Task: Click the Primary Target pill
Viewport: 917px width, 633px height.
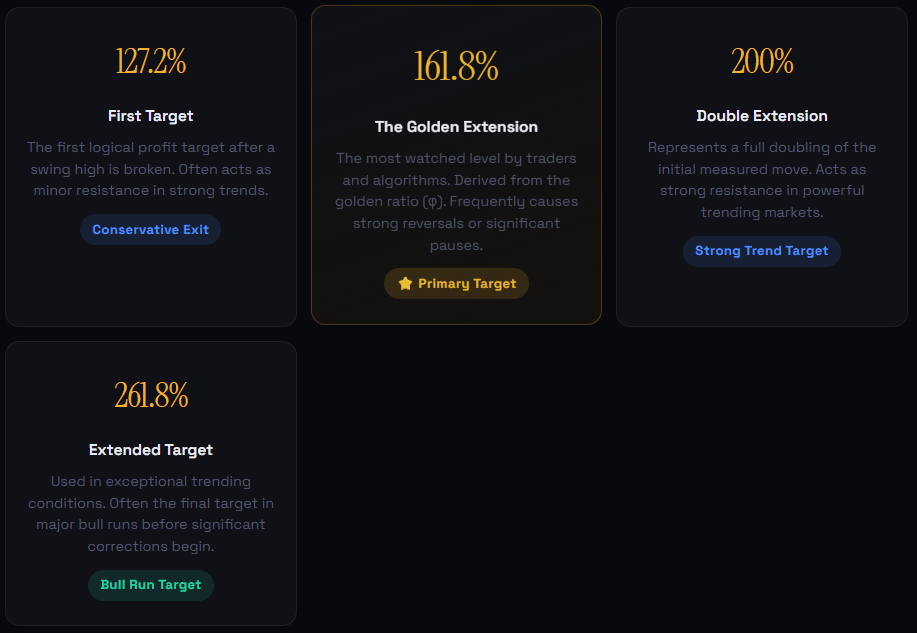Action: click(456, 284)
